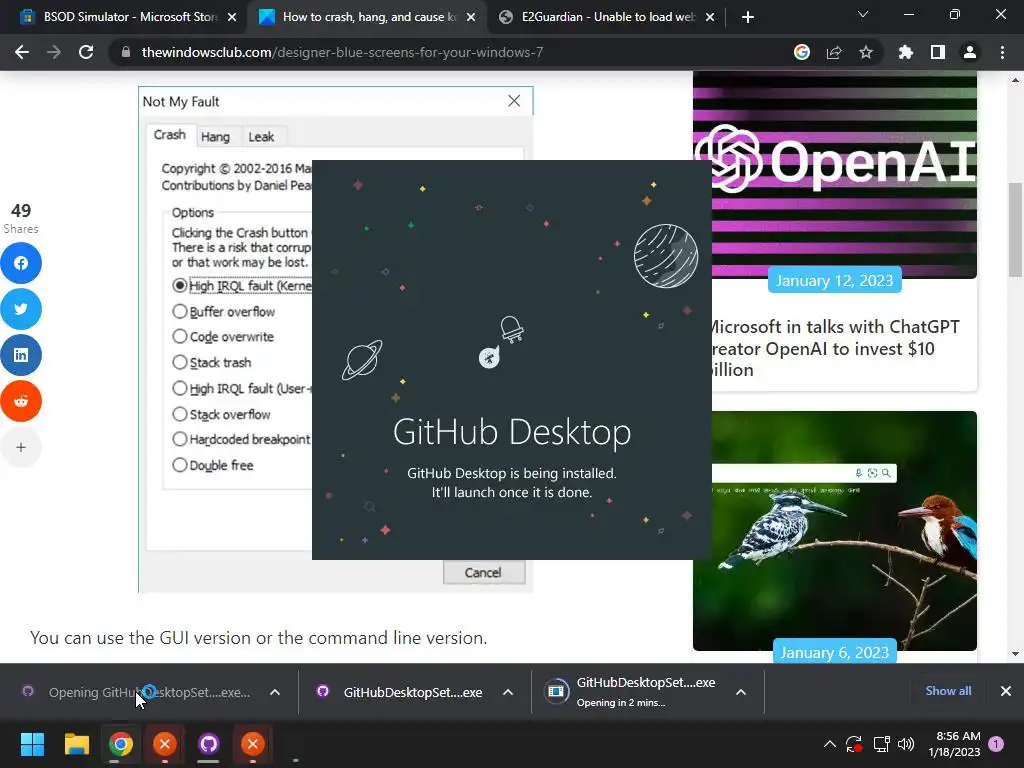Screen dimensions: 1024x768
Task: View site info padlock icon
Action: [x=126, y=52]
